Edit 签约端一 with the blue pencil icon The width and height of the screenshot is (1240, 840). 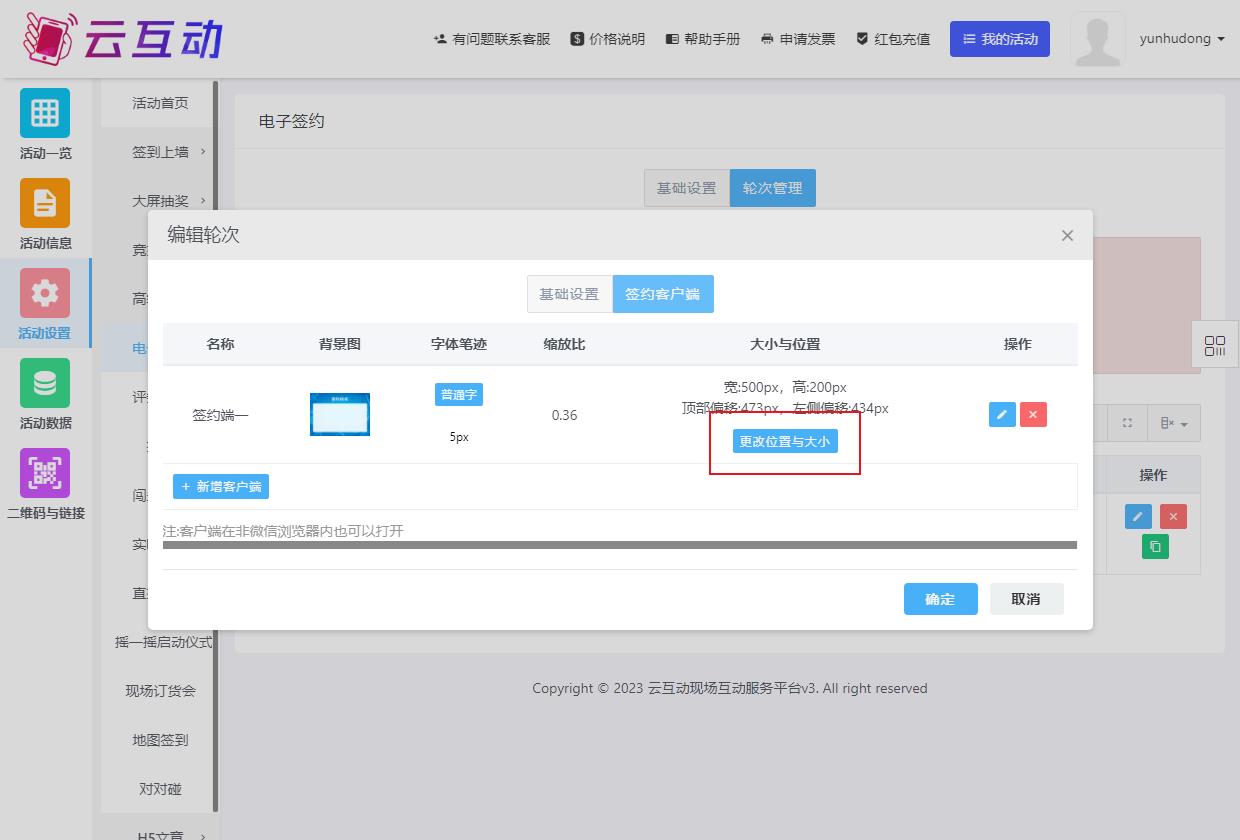tap(1002, 414)
